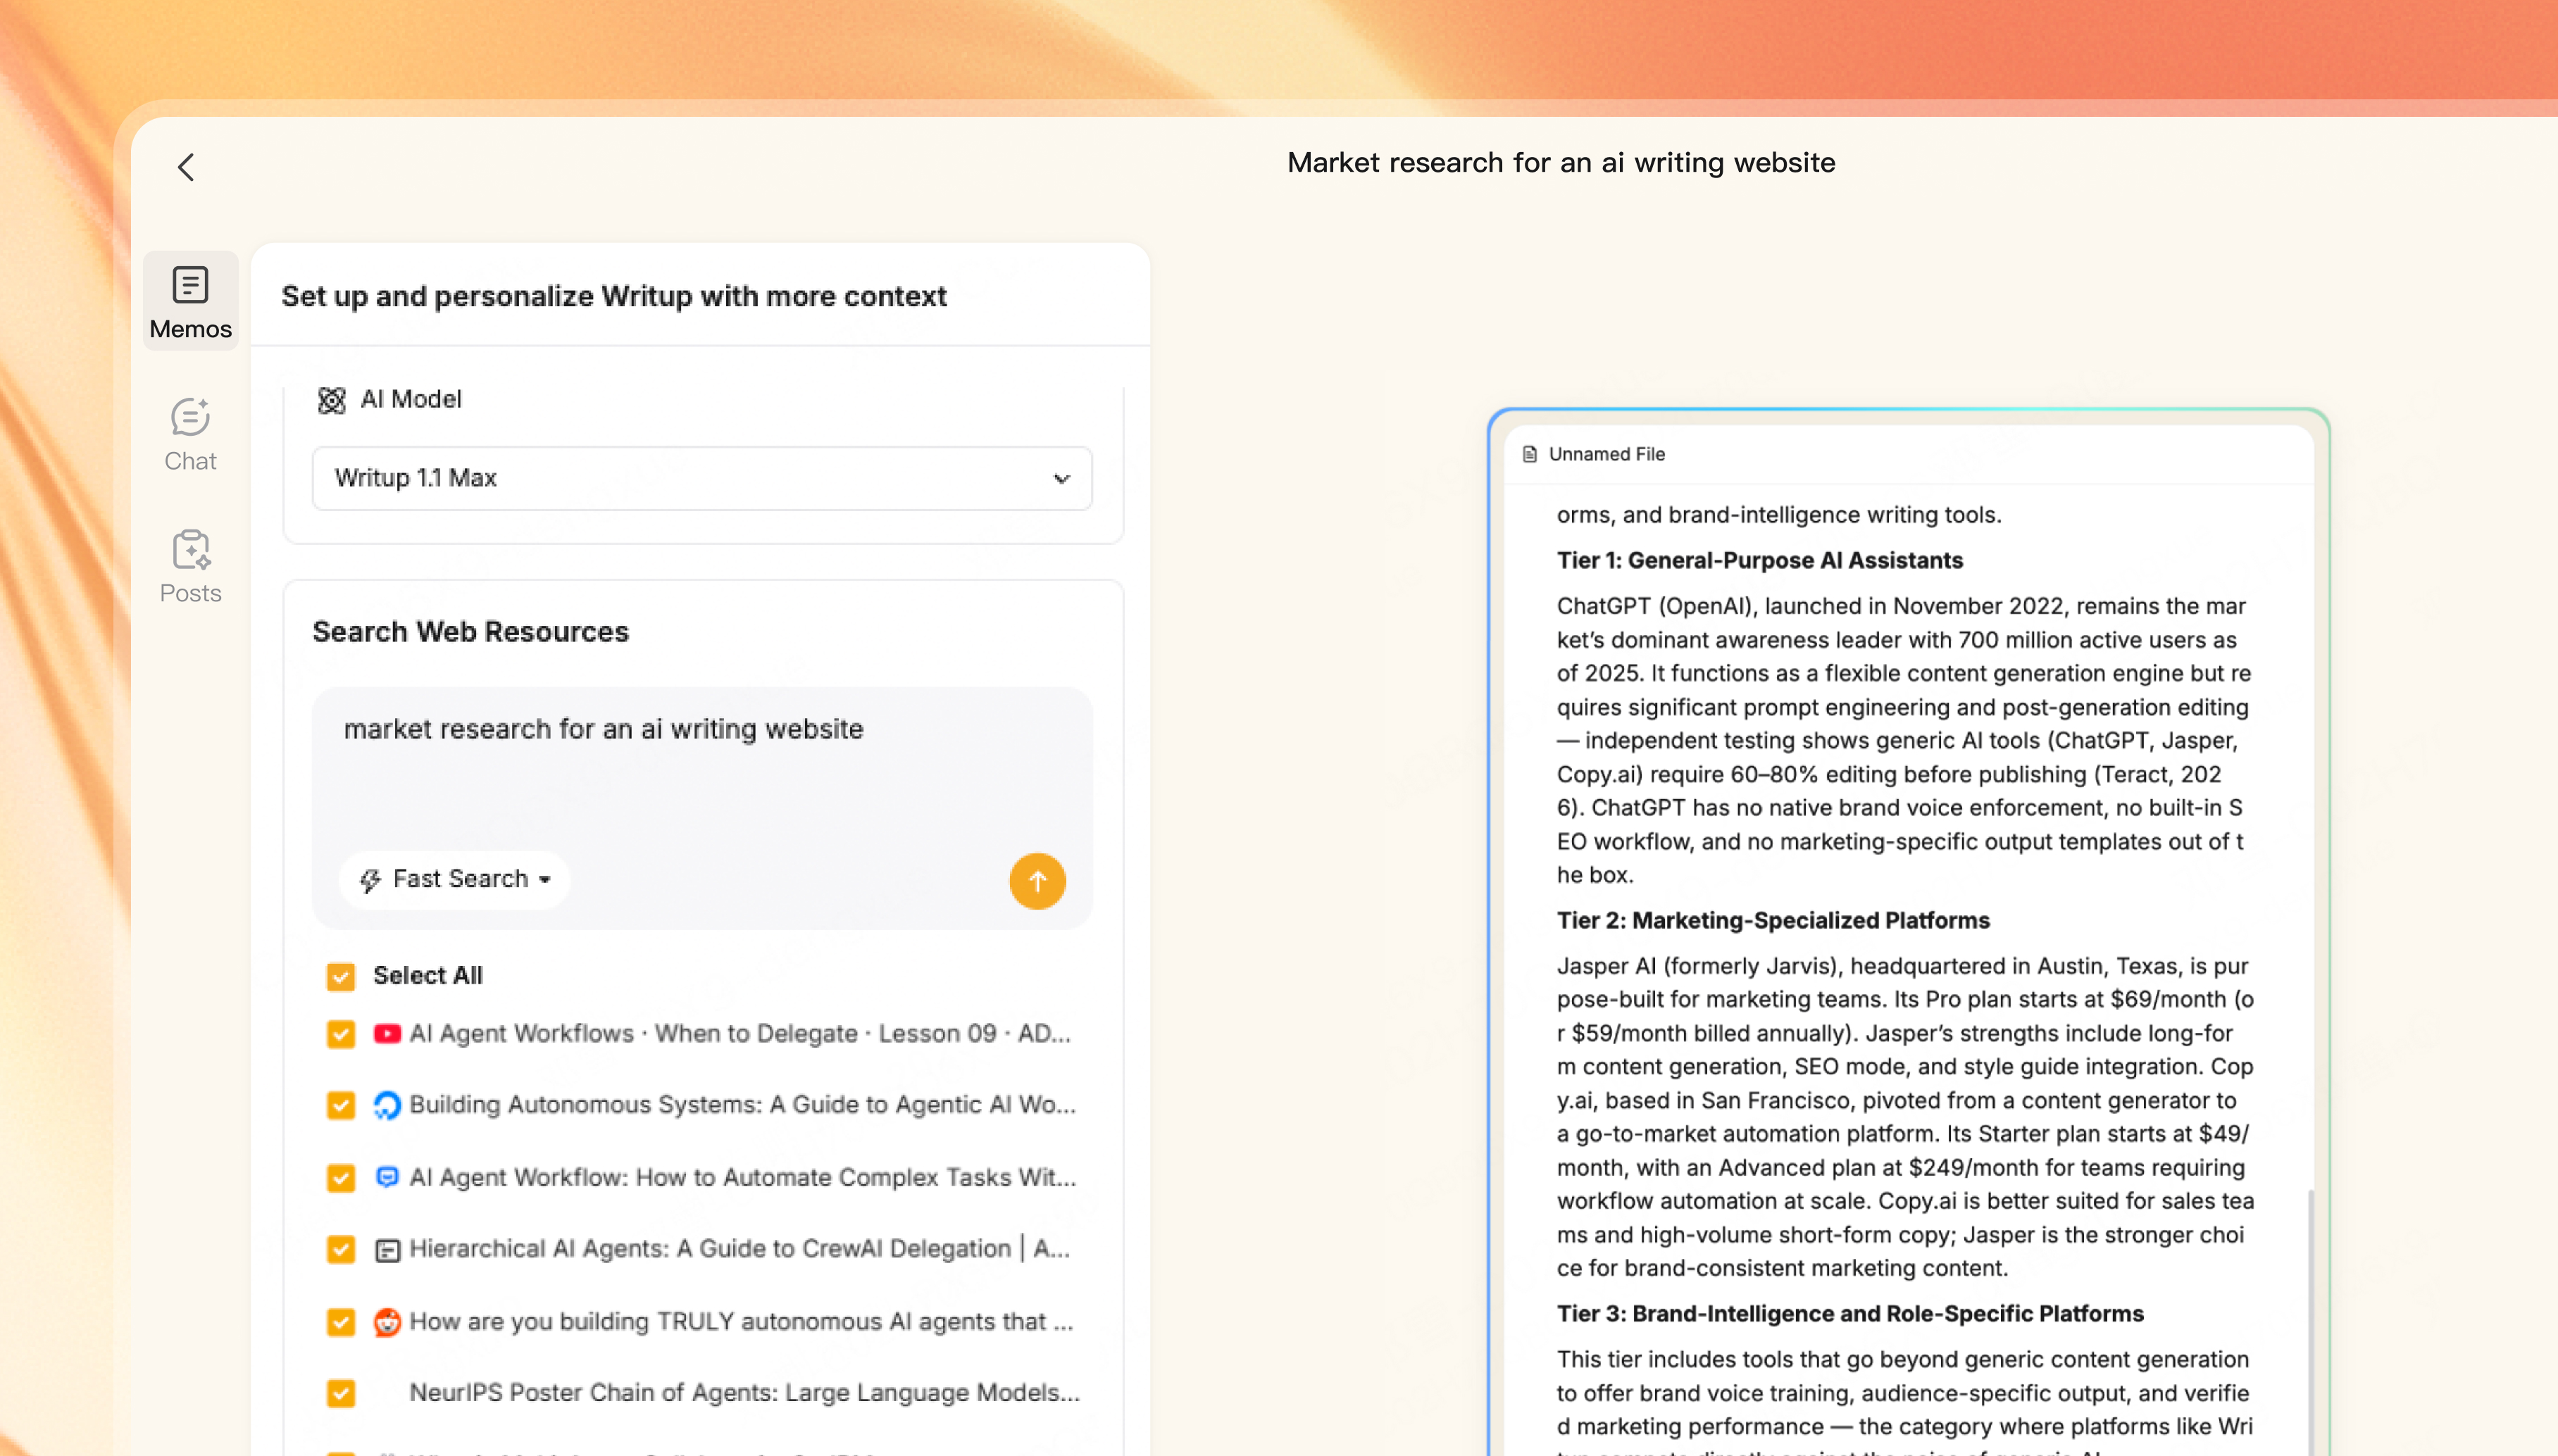The image size is (2558, 1456).
Task: Uncheck AI Agent Workflows When to Delegate
Action: 341,1034
